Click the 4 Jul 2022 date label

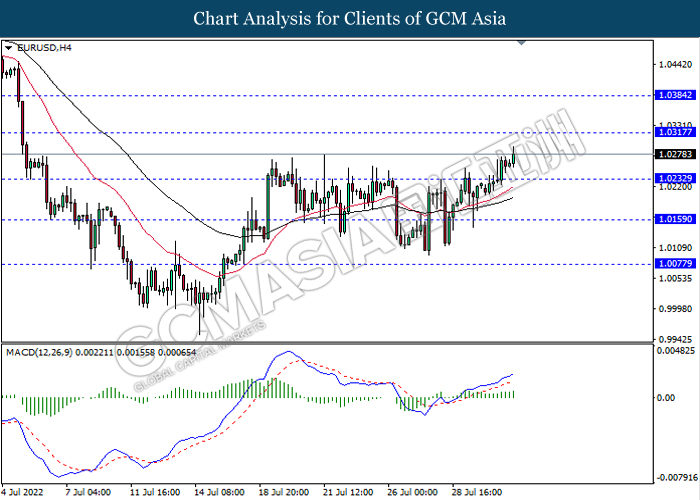pos(22,492)
